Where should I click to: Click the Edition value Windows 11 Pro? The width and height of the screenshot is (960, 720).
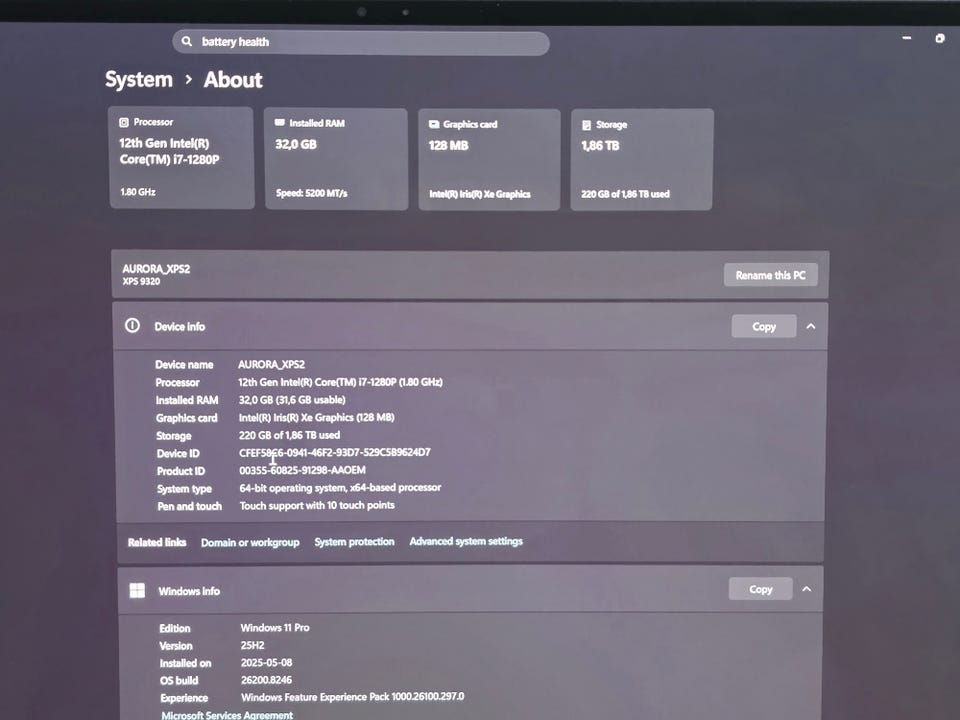(275, 628)
